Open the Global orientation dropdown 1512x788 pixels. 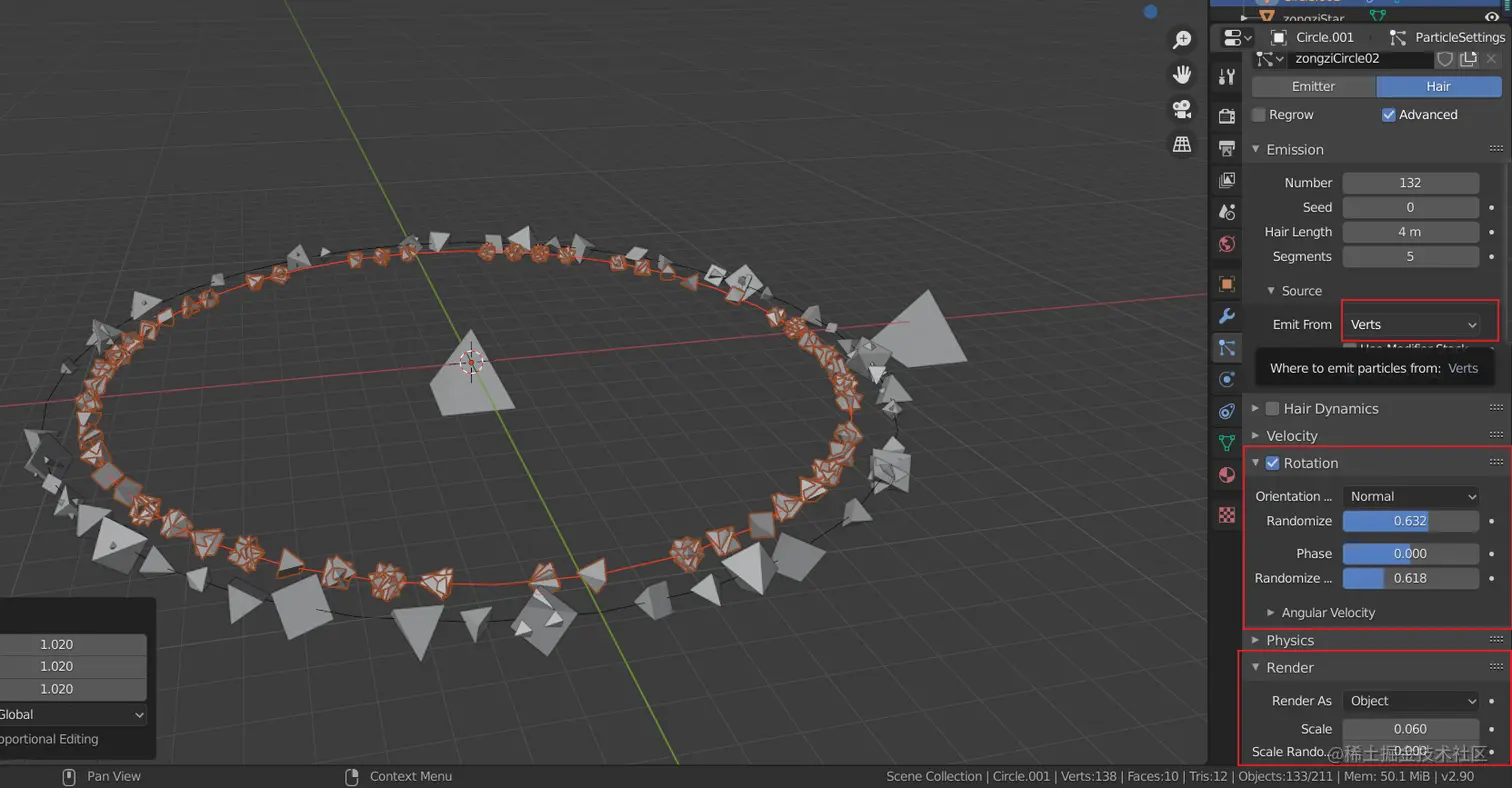[x=73, y=714]
